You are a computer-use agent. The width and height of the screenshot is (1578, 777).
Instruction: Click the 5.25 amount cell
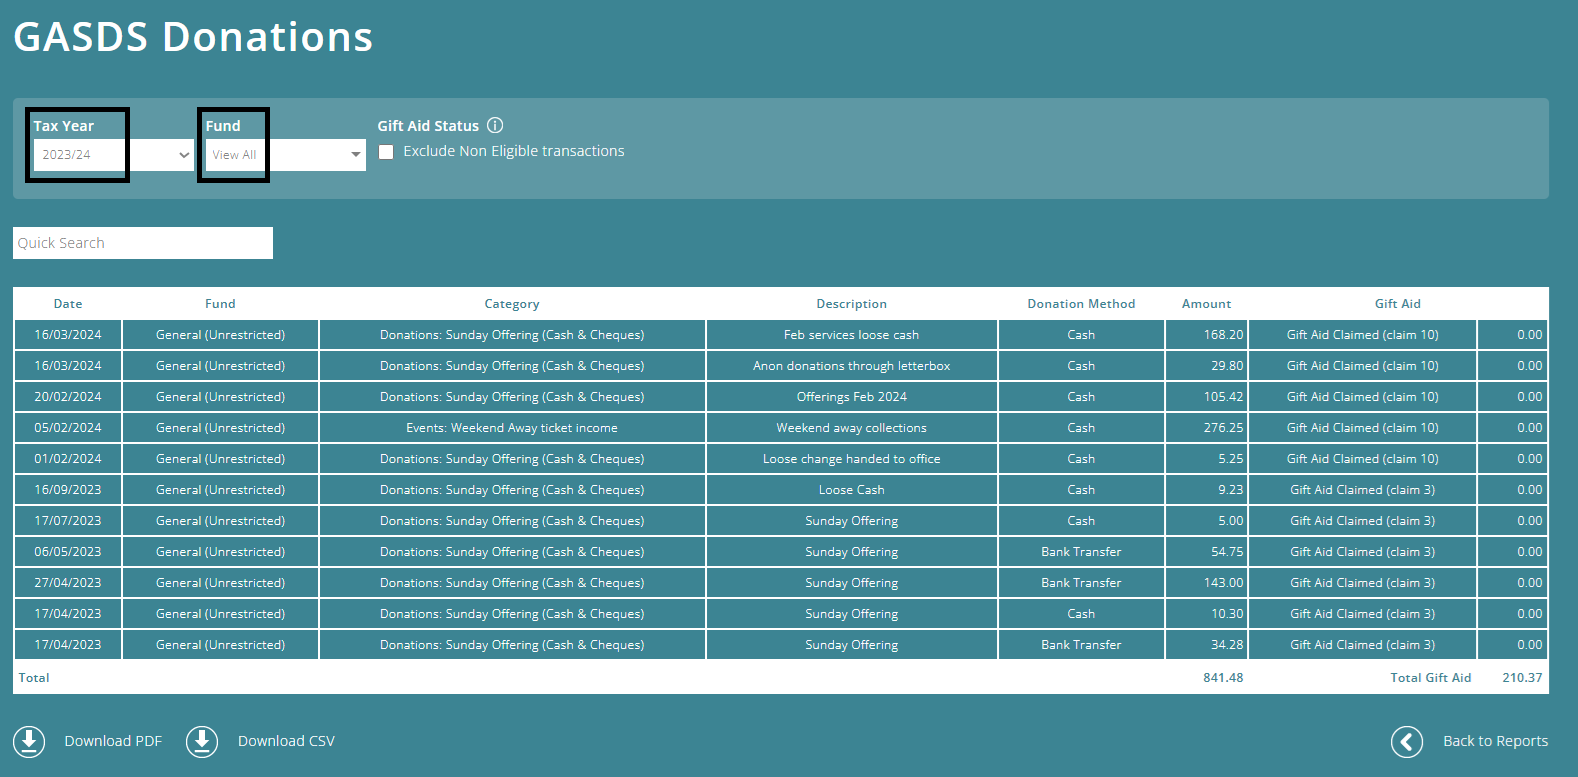1206,459
